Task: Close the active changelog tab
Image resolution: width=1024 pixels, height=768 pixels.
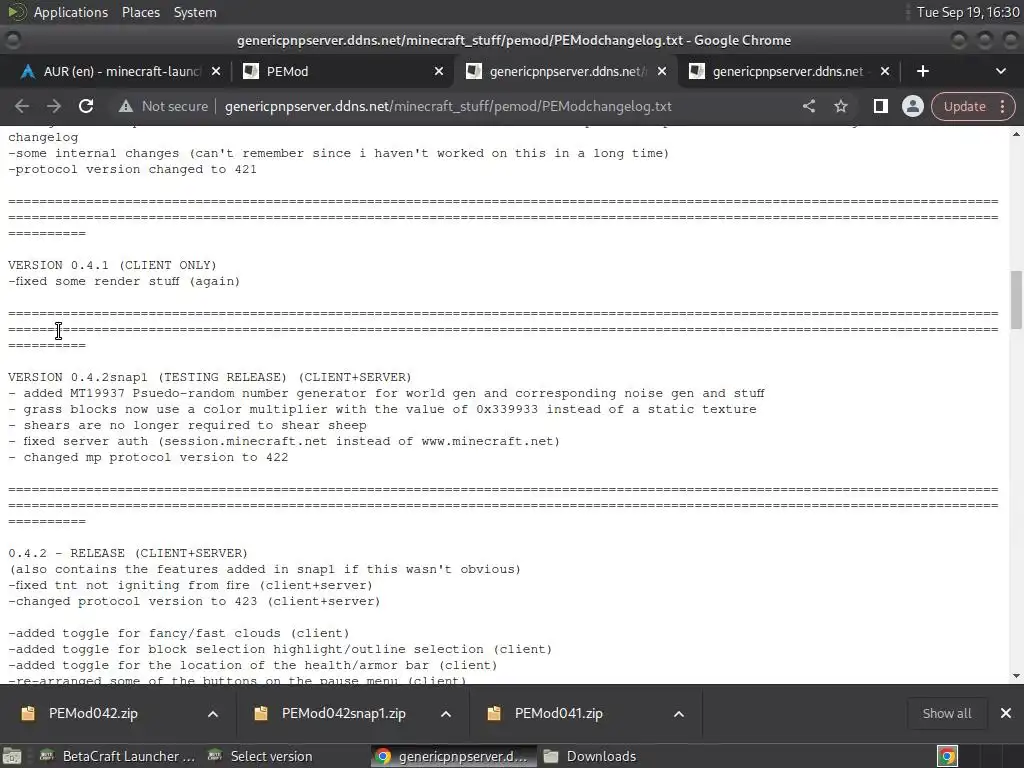Action: [662, 71]
